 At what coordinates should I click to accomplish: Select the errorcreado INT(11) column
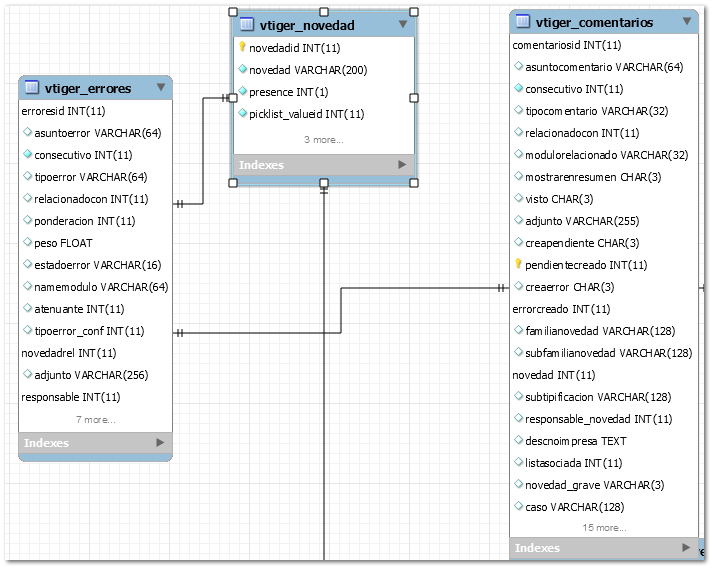tap(561, 309)
